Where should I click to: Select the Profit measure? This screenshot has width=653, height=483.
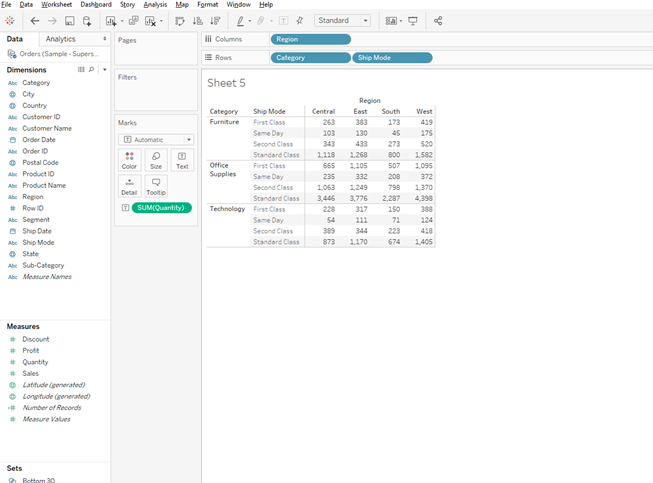click(31, 351)
